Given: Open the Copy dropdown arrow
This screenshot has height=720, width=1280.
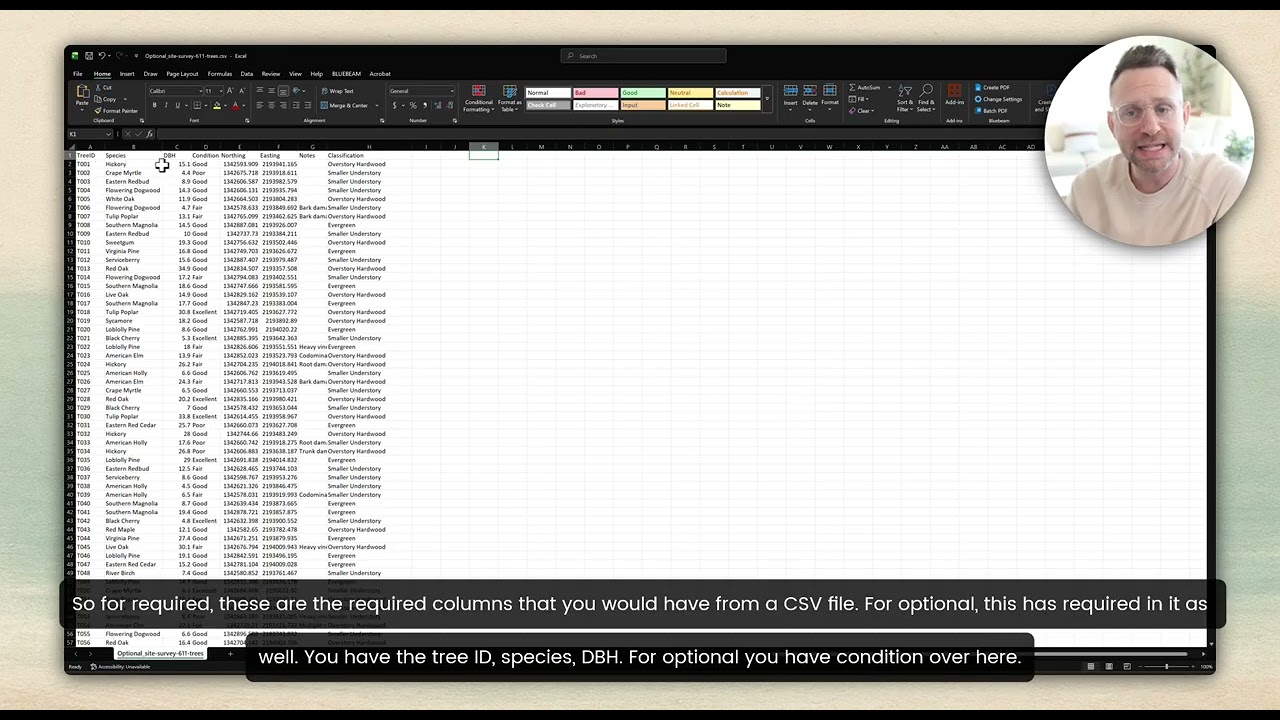Looking at the screenshot, I should click(125, 99).
